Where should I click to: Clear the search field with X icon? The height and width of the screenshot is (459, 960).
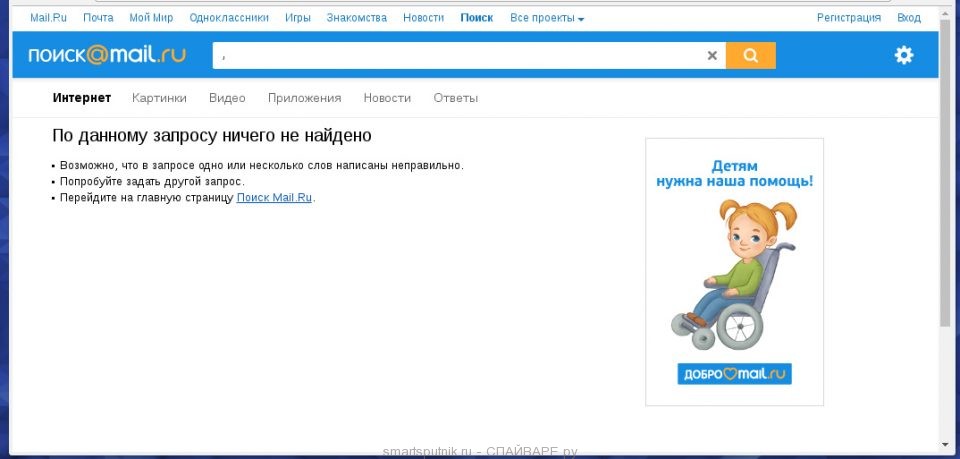click(x=712, y=56)
